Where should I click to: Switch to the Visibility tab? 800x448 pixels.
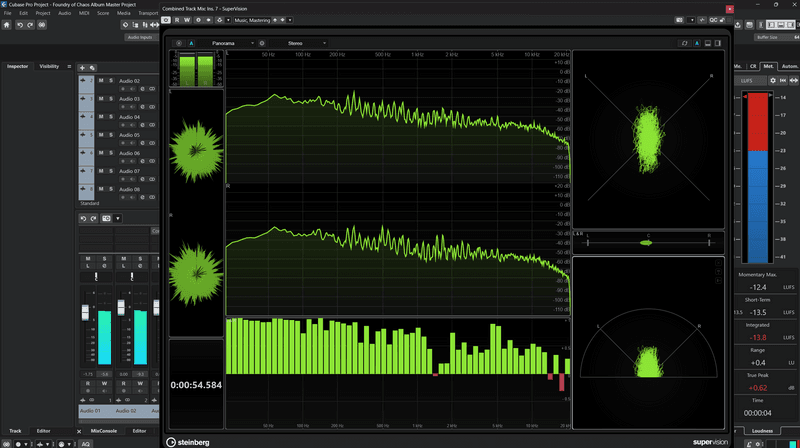tap(49, 66)
